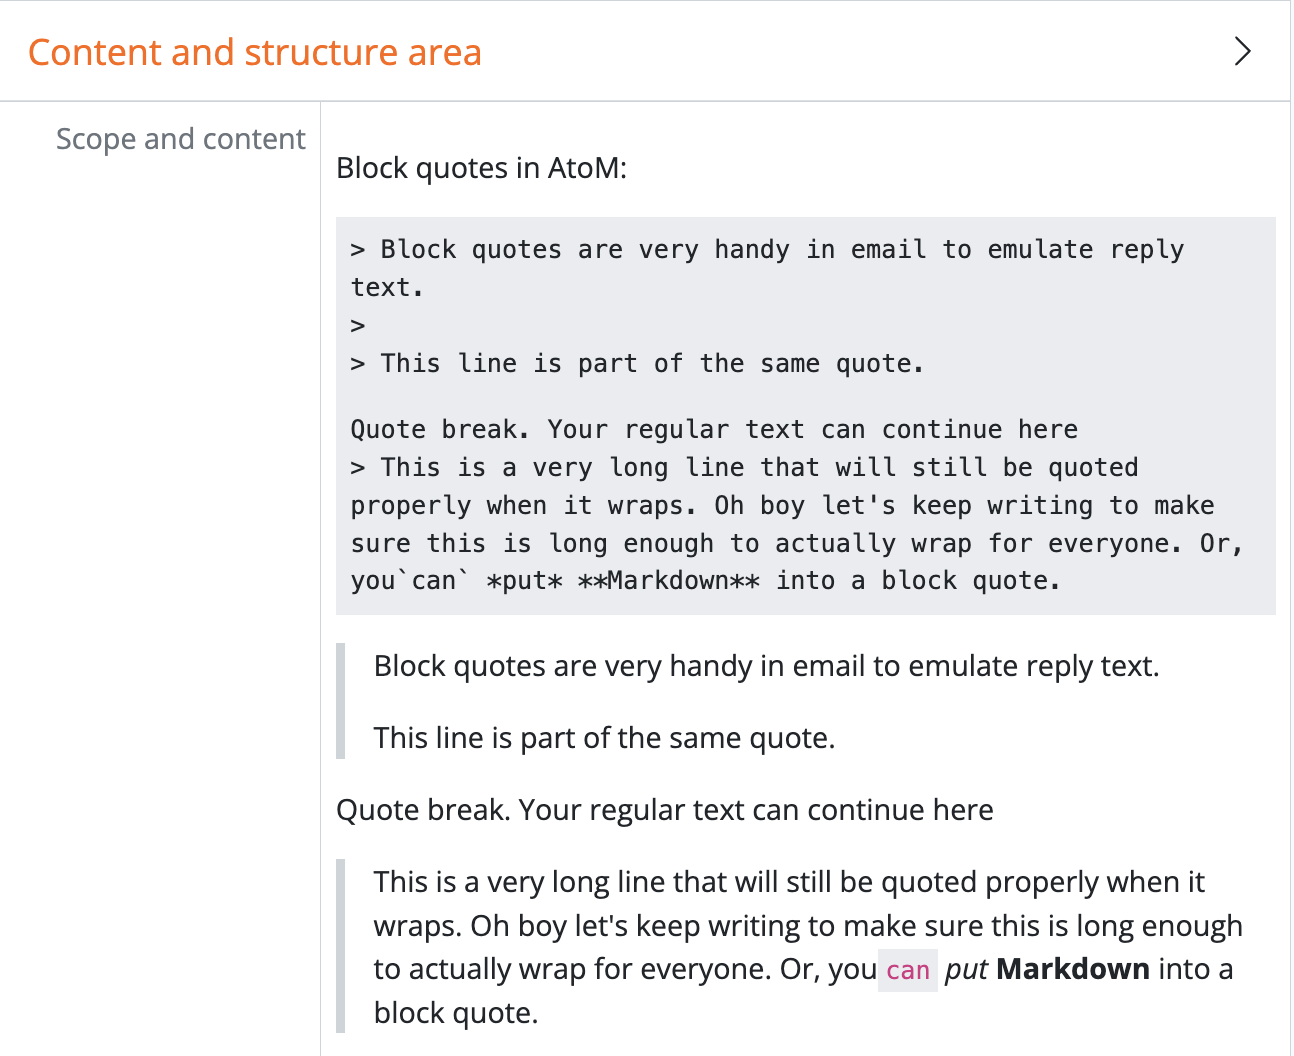1294x1056 pixels.
Task: Click the rendered paragraph "Quote break. Your regular text"
Action: pyautogui.click(x=664, y=810)
